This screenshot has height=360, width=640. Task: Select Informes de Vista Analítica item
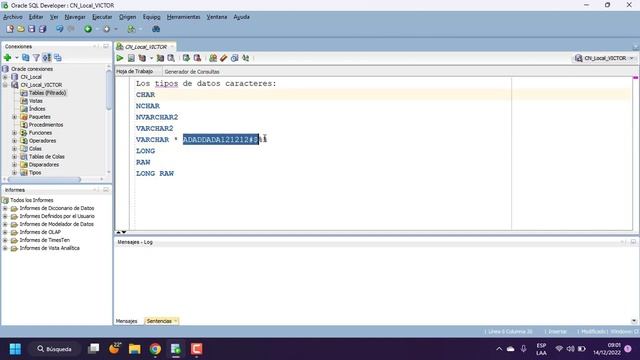coord(49,248)
